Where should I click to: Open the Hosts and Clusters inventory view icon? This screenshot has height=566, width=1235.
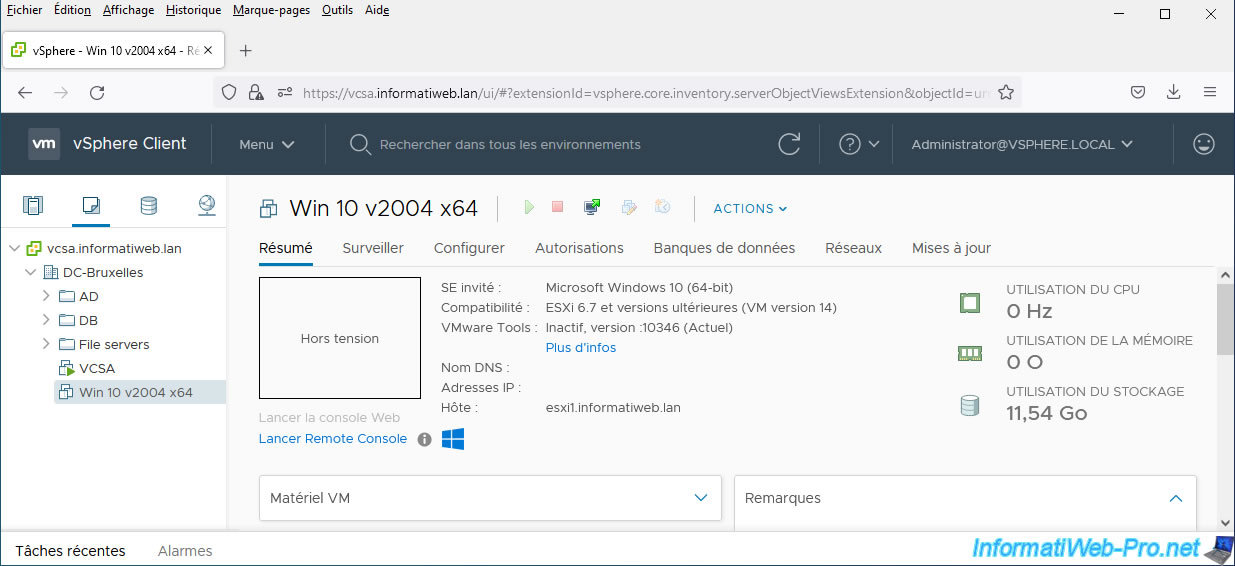[x=33, y=206]
